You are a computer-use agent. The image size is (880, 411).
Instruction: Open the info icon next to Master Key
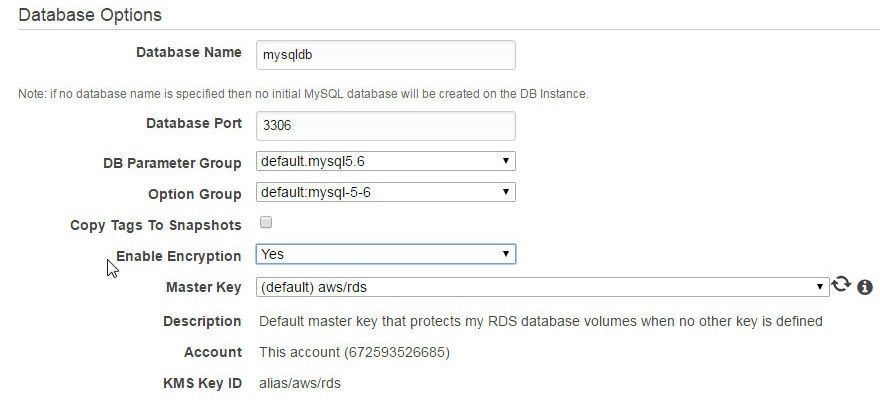[x=865, y=287]
